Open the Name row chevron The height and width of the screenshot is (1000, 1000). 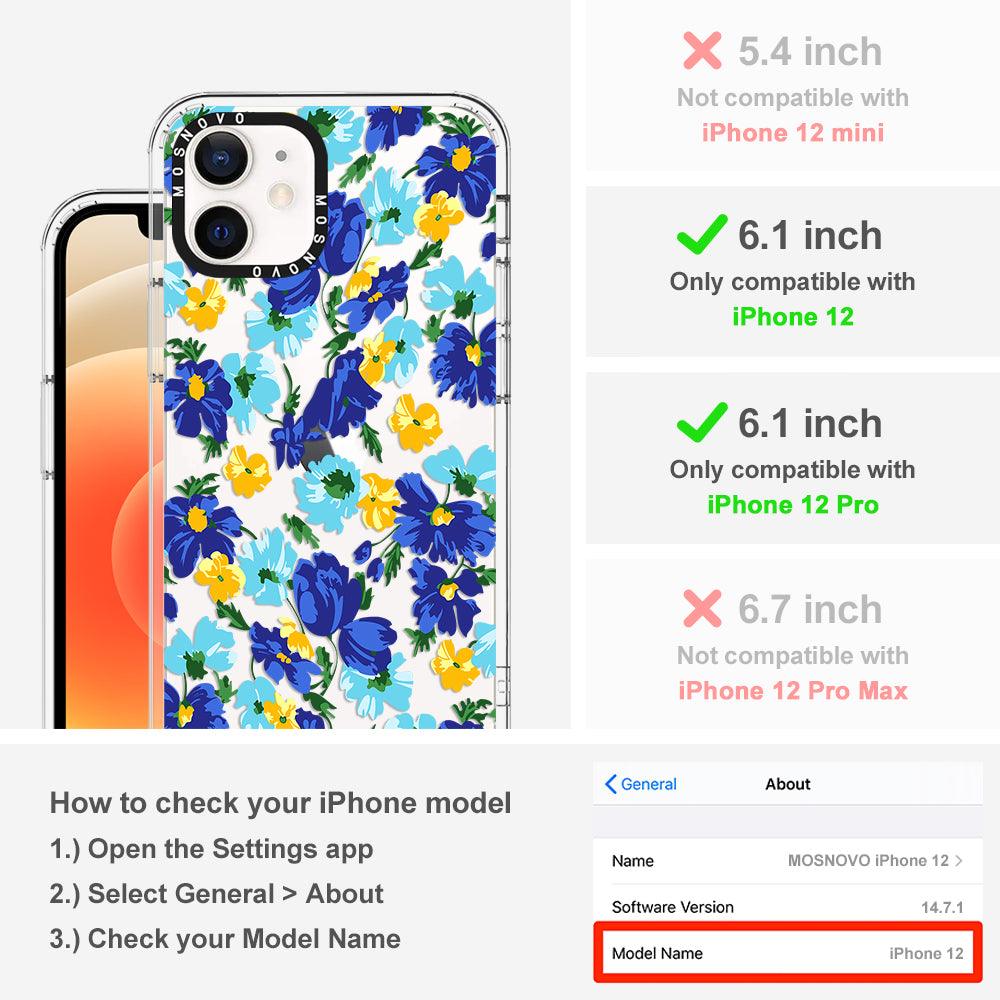pos(959,860)
